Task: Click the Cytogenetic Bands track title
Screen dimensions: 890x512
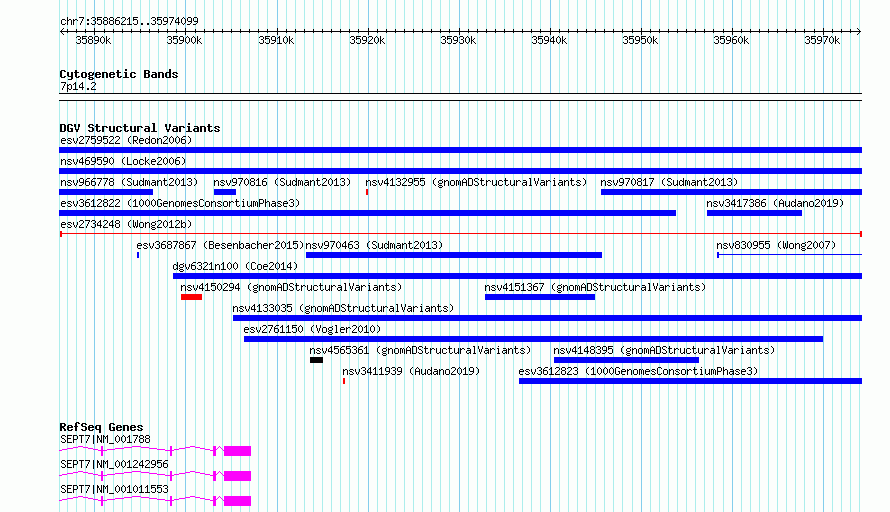Action: pos(119,74)
